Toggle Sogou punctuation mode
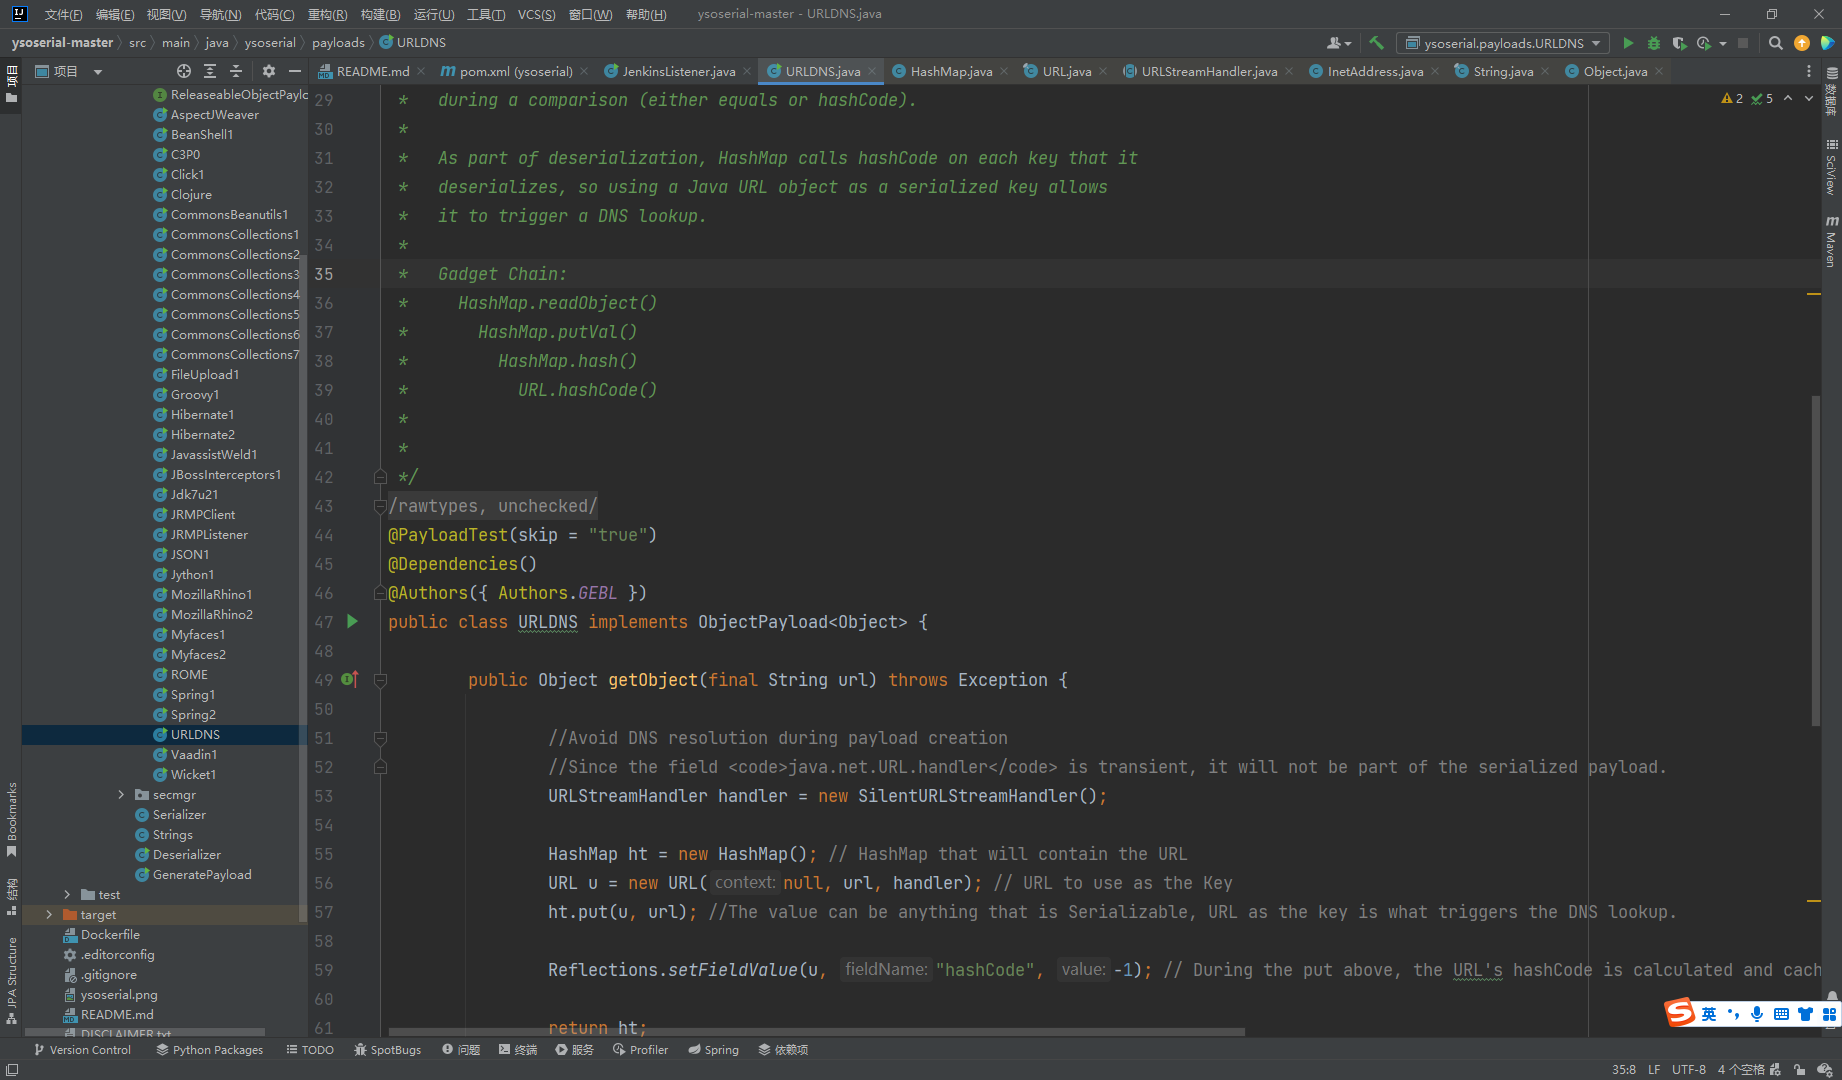1842x1080 pixels. [x=1733, y=1014]
